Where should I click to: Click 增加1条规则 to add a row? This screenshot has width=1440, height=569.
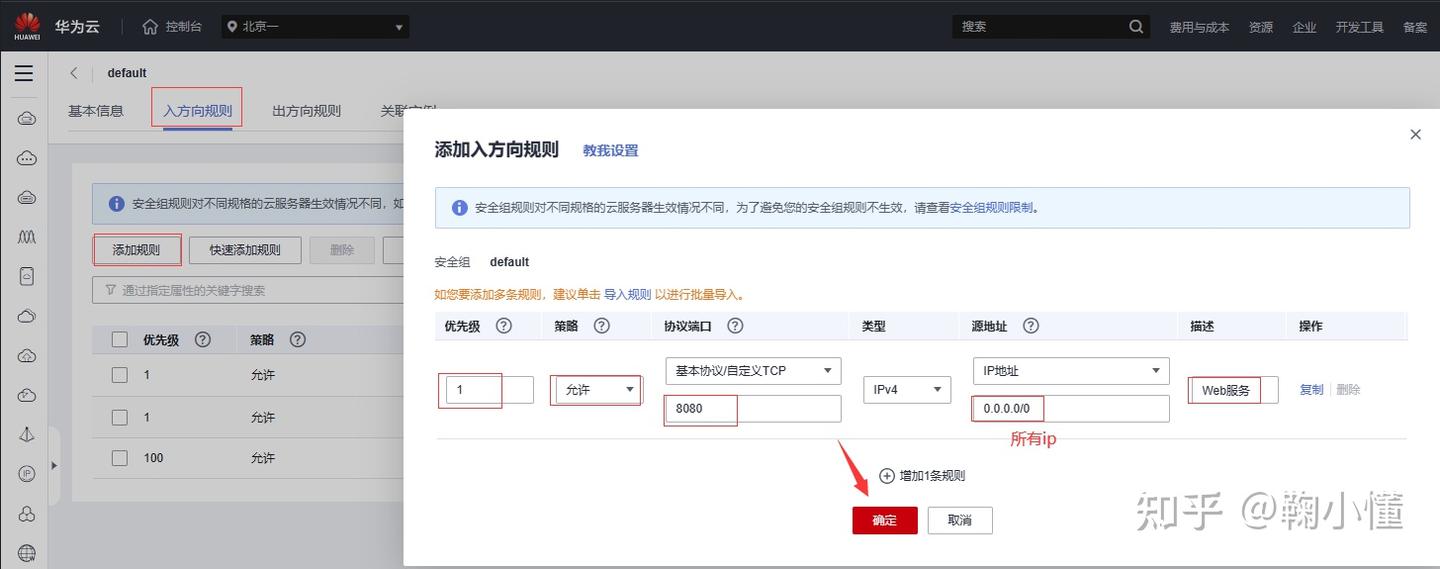click(x=922, y=476)
